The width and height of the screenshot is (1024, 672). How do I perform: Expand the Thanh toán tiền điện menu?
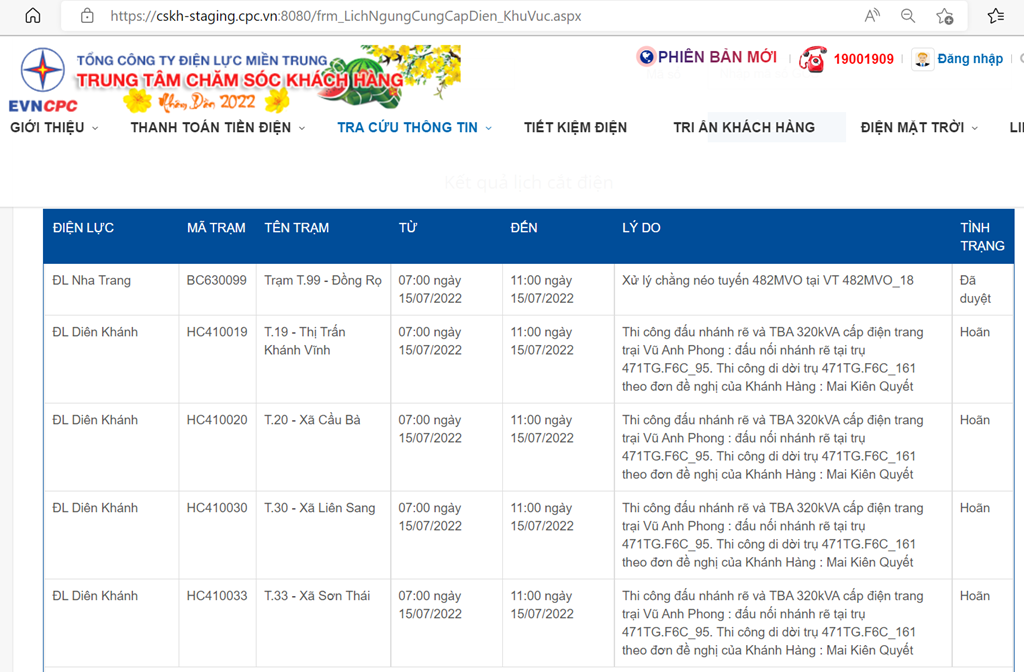point(218,127)
